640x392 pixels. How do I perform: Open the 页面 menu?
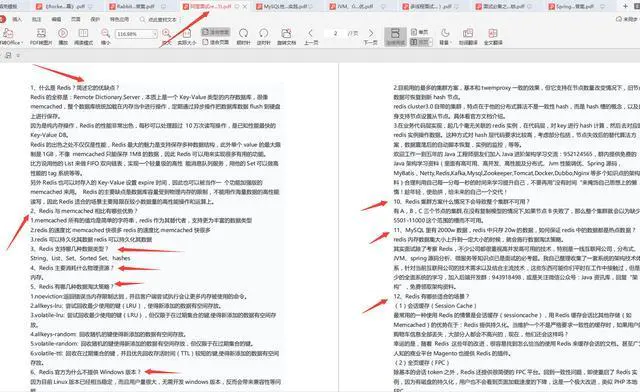click(x=76, y=19)
